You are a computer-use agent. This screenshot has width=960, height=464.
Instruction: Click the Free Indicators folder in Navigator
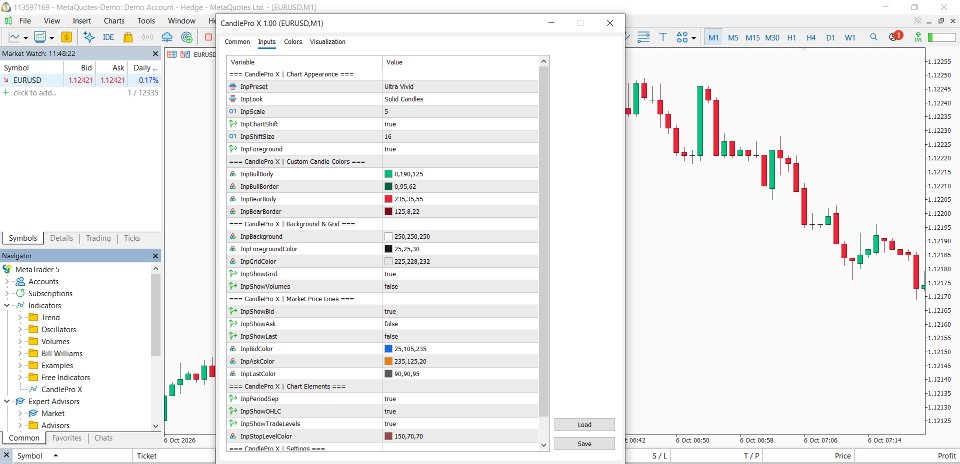pos(66,377)
